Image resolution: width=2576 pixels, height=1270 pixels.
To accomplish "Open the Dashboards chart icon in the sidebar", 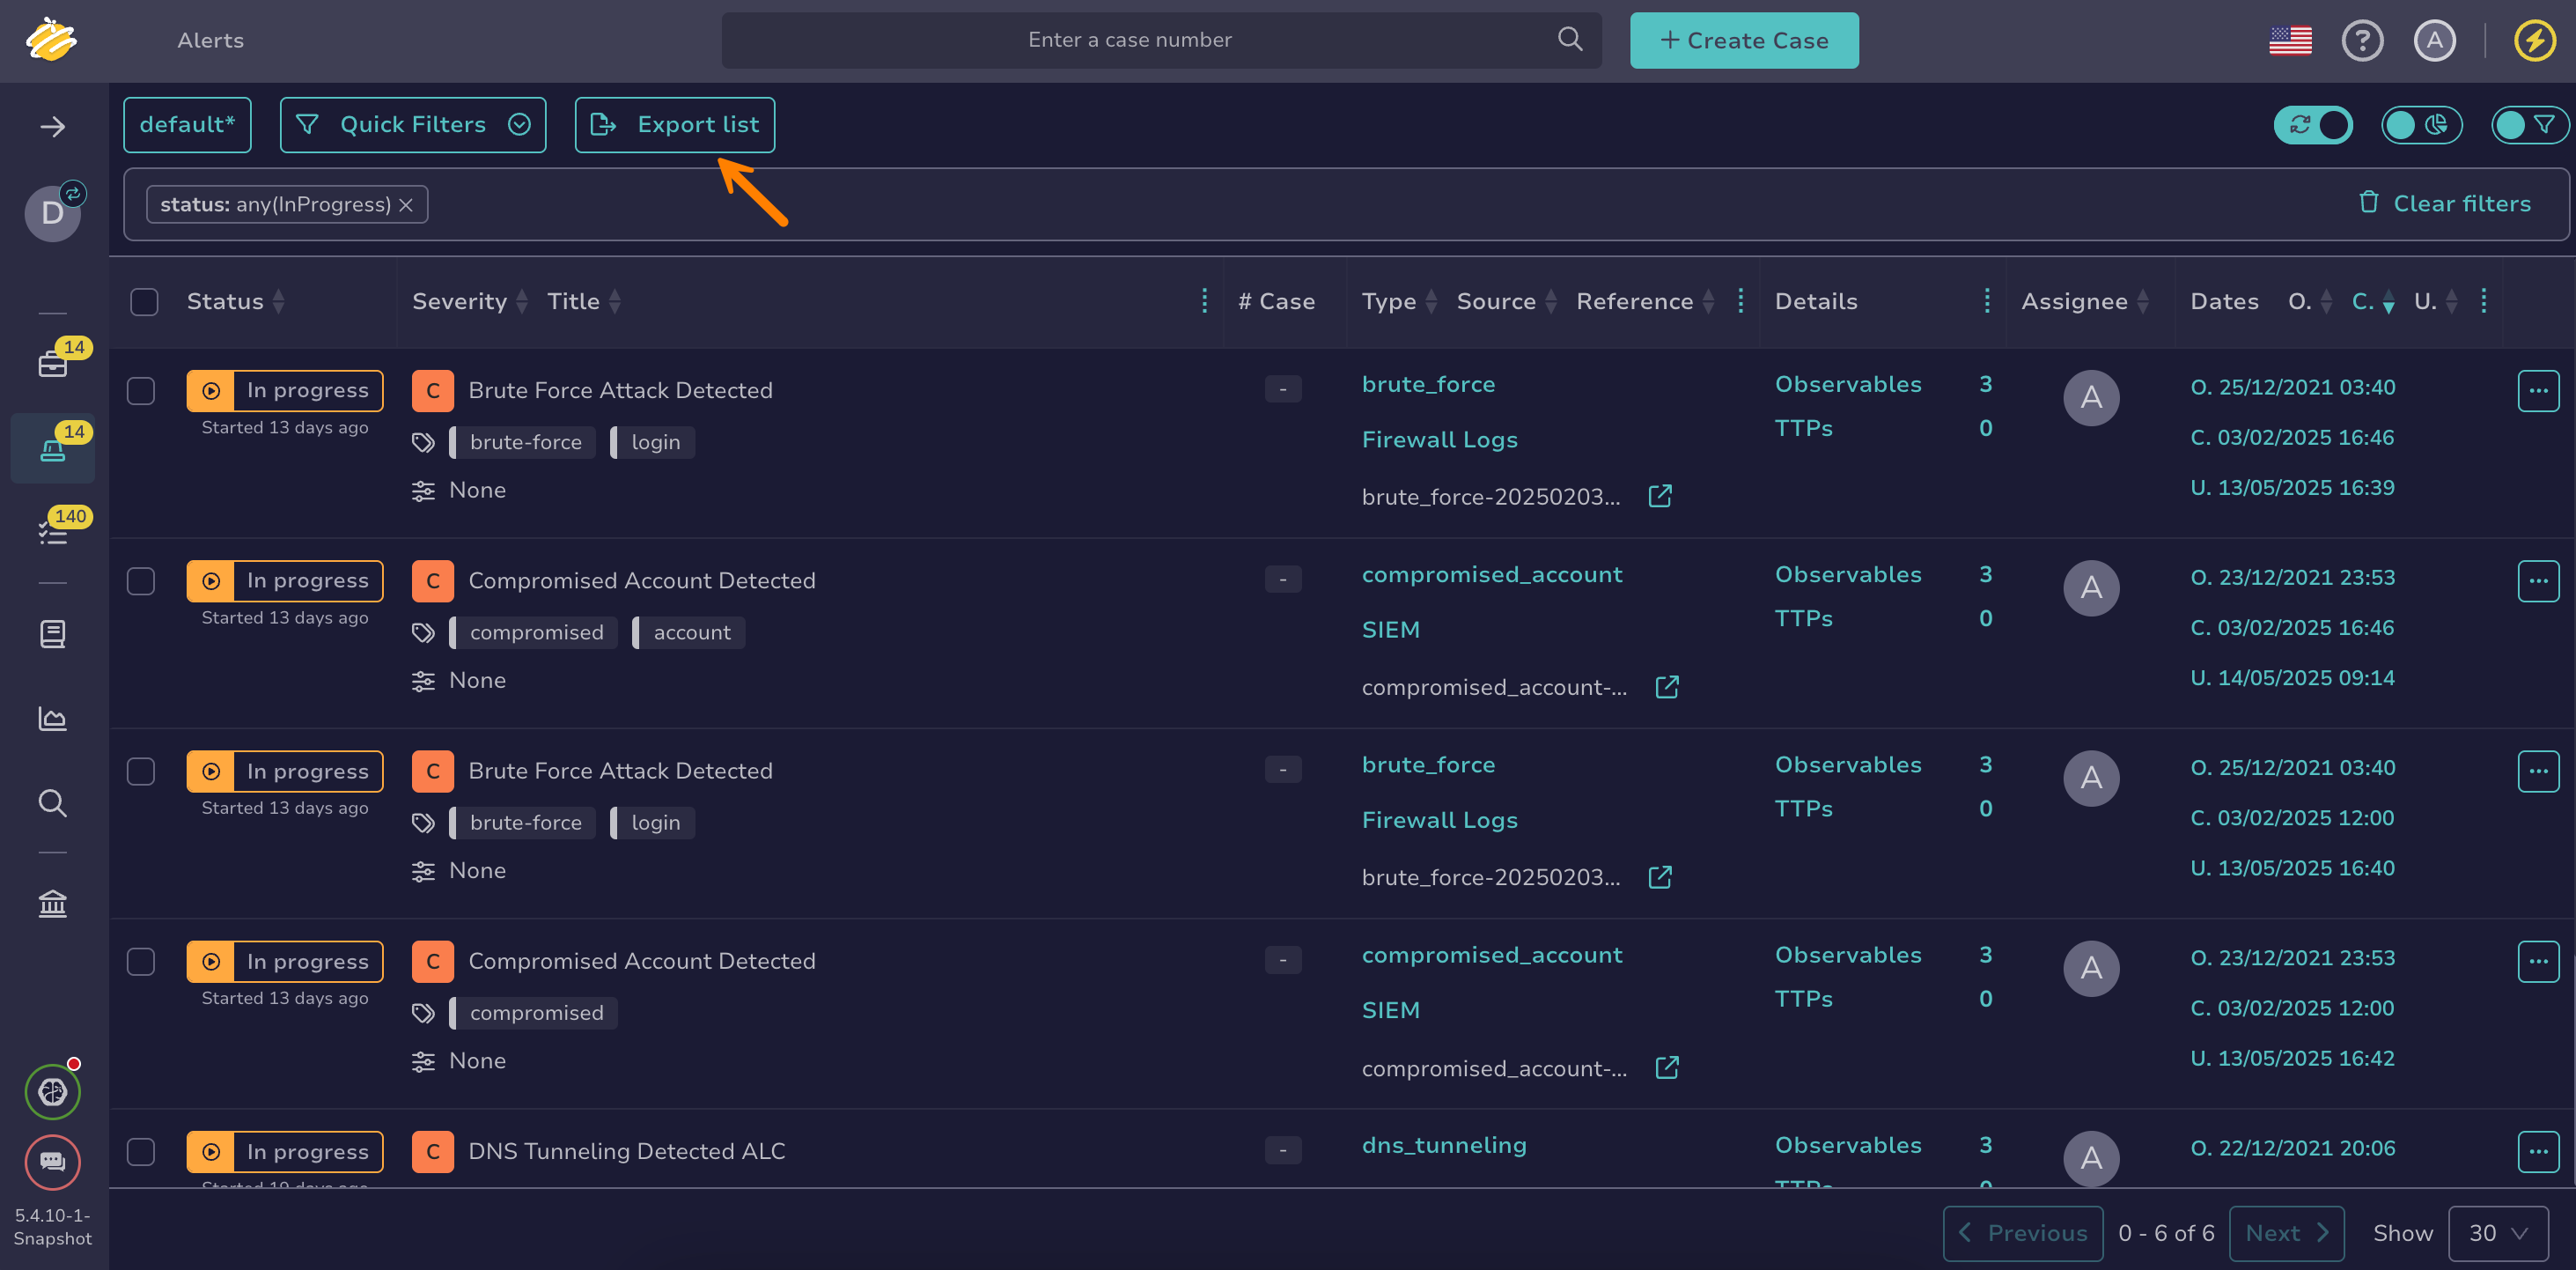I will tap(53, 718).
